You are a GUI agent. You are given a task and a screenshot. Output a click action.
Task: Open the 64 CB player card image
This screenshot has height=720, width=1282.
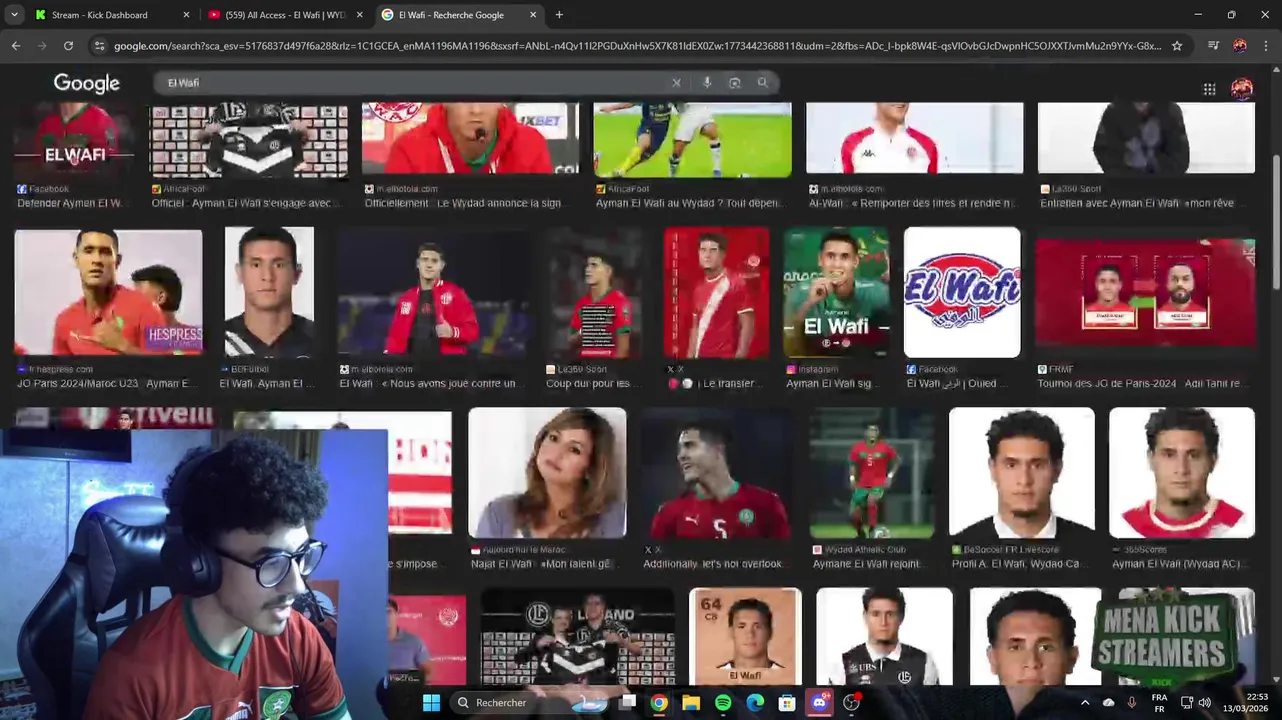[745, 636]
